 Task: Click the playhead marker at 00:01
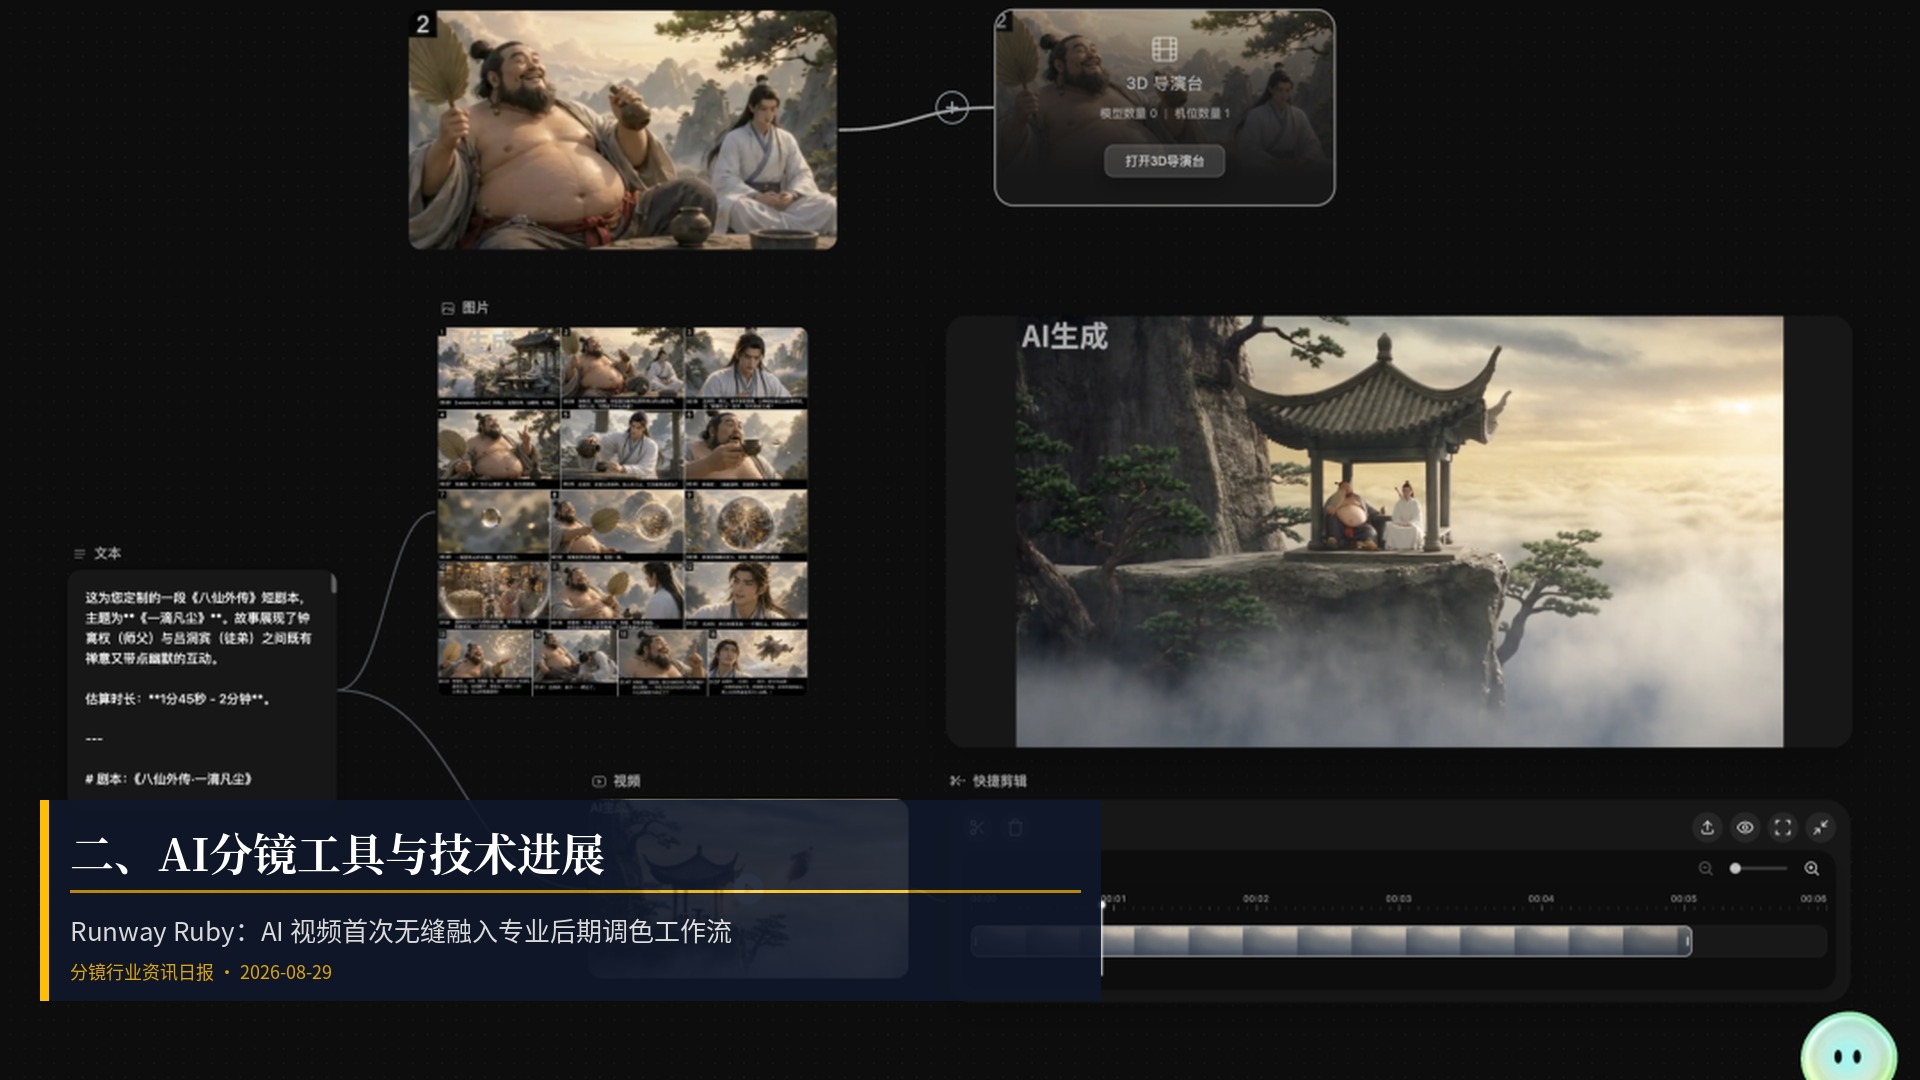[x=1103, y=903]
